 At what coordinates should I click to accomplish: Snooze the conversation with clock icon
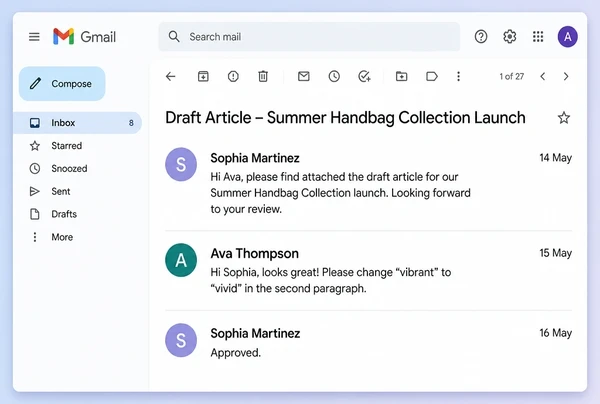coord(334,77)
